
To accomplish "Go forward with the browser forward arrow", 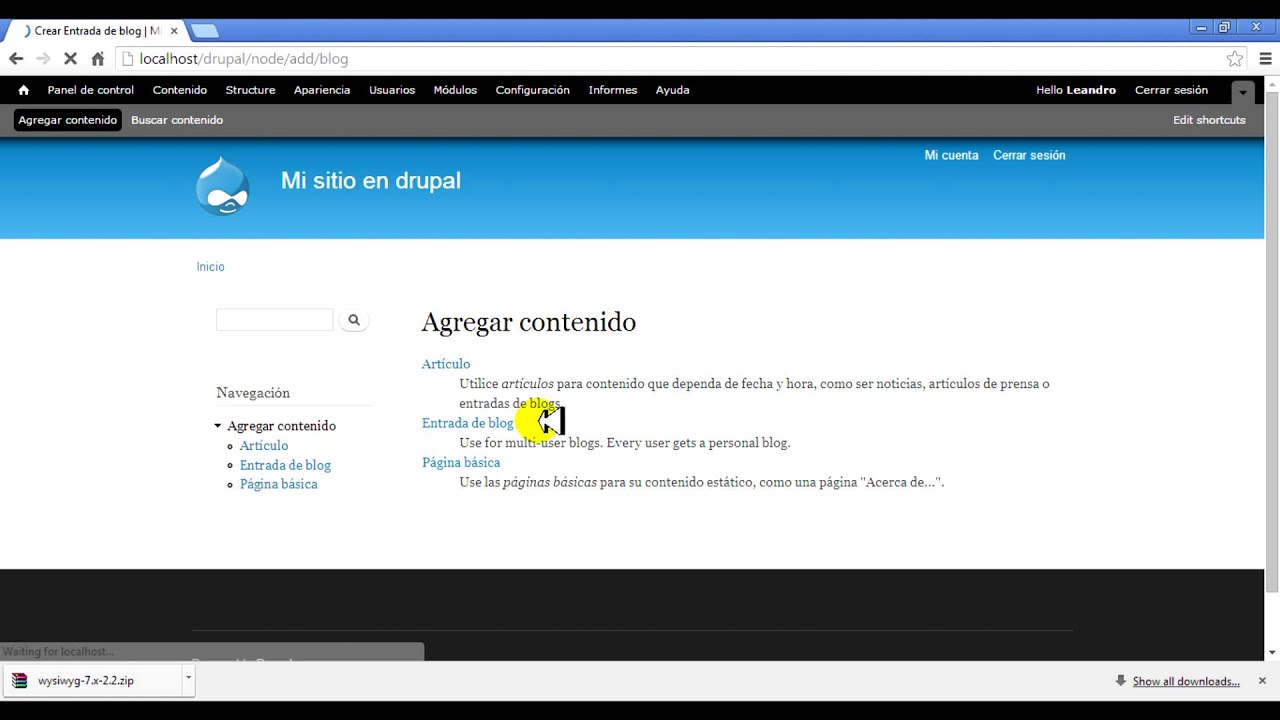I will [x=43, y=59].
